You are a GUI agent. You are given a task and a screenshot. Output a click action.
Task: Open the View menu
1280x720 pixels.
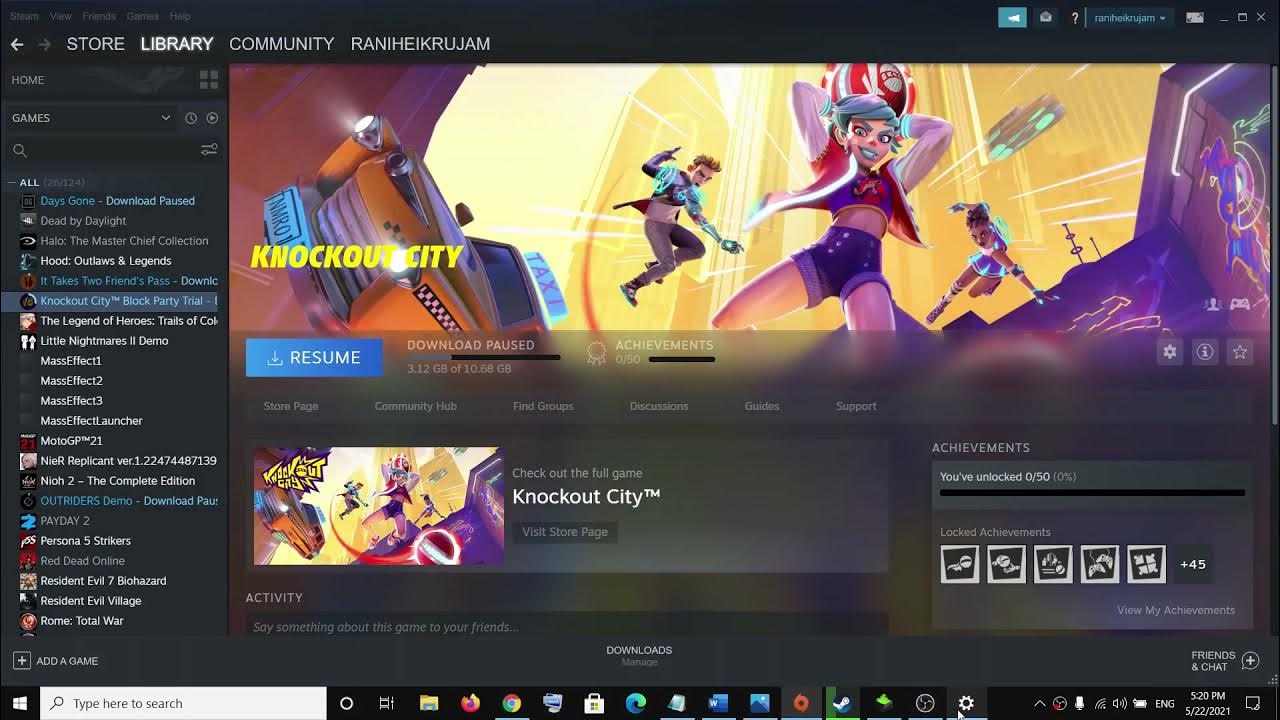coord(60,16)
